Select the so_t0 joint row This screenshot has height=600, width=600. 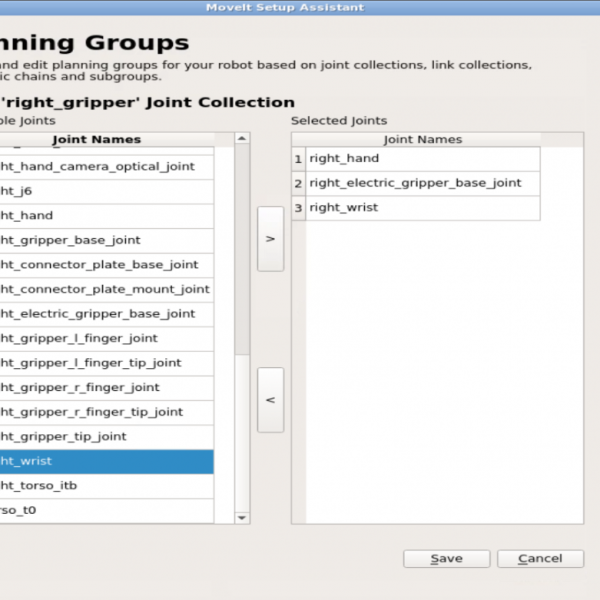point(107,510)
